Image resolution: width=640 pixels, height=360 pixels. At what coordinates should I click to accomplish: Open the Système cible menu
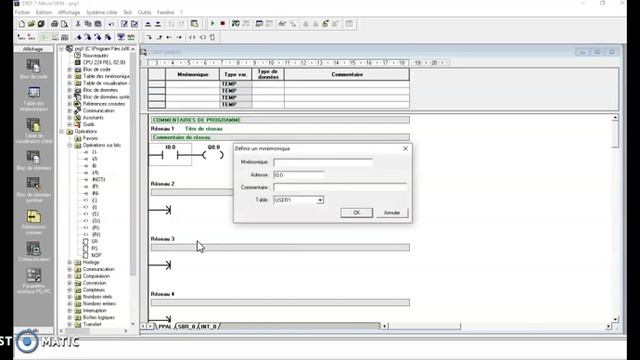click(102, 12)
